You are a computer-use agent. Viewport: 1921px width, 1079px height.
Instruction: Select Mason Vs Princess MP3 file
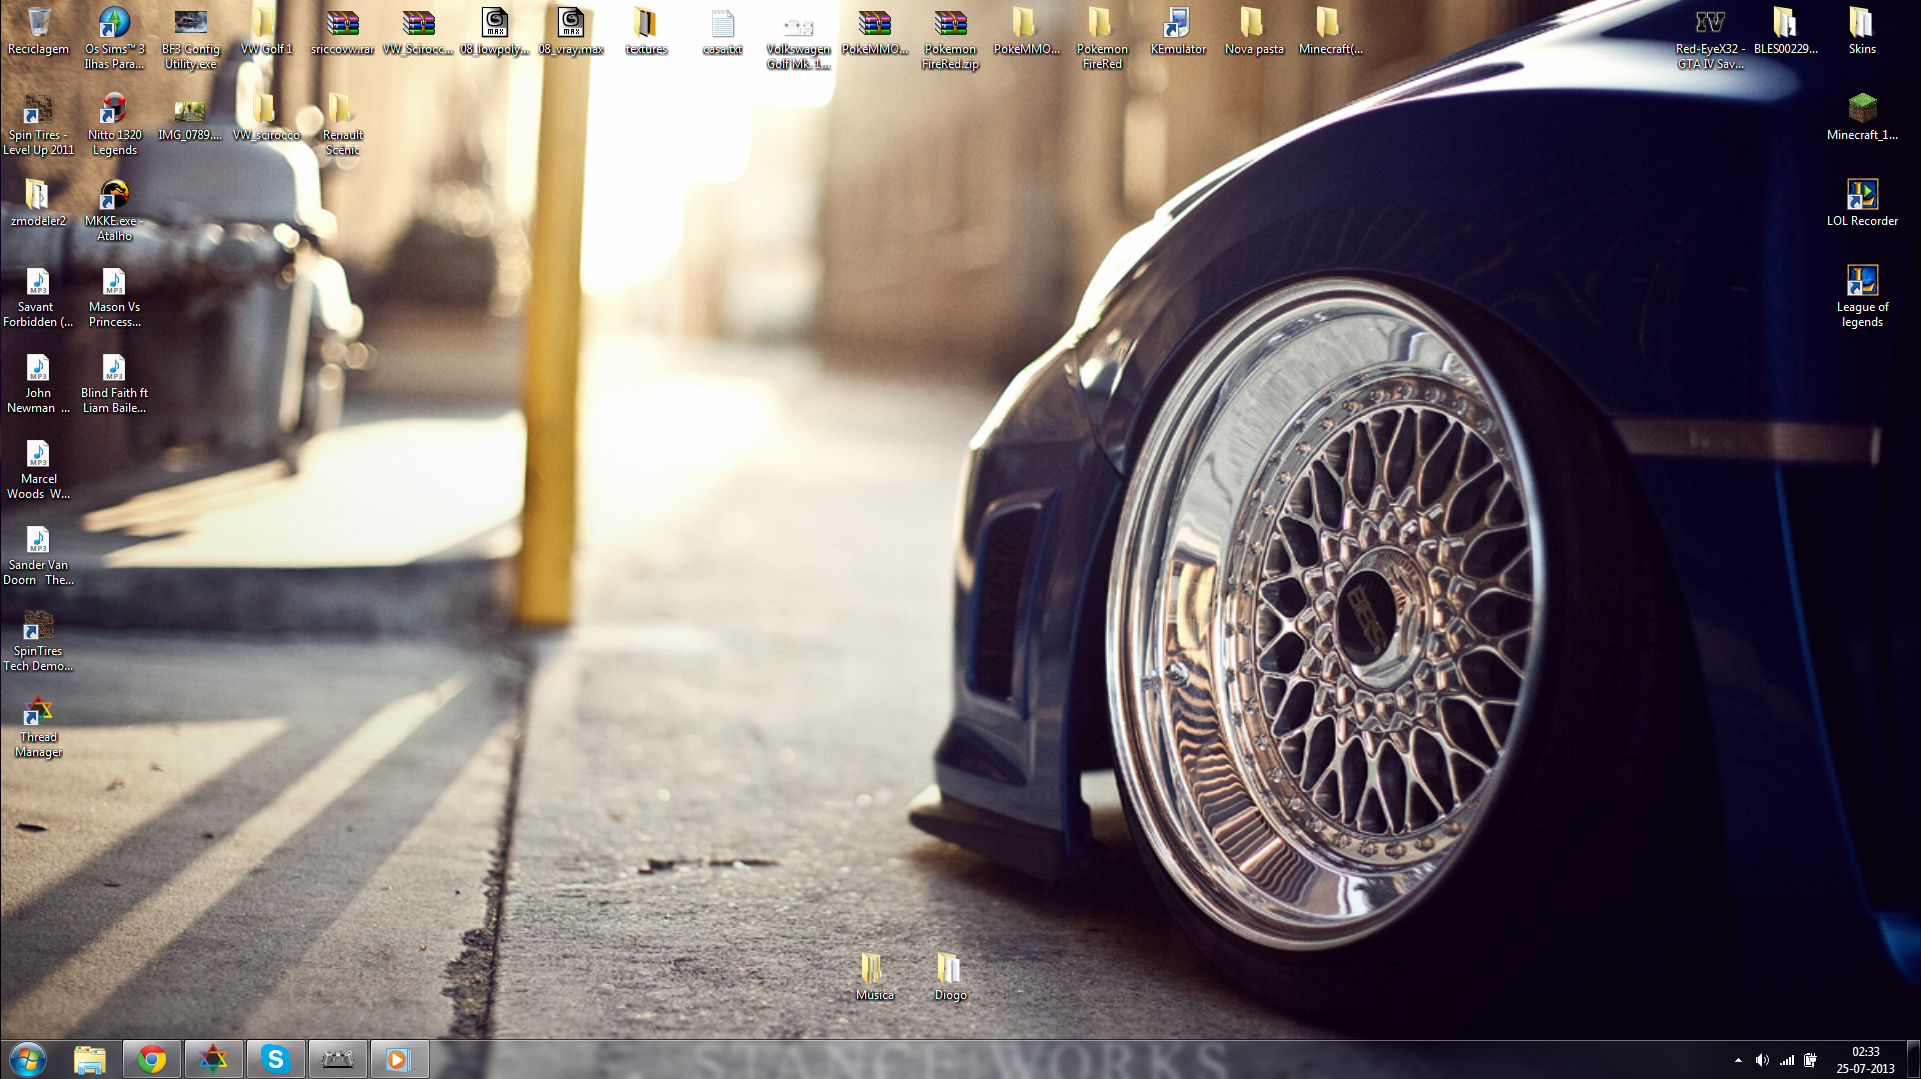pos(114,296)
